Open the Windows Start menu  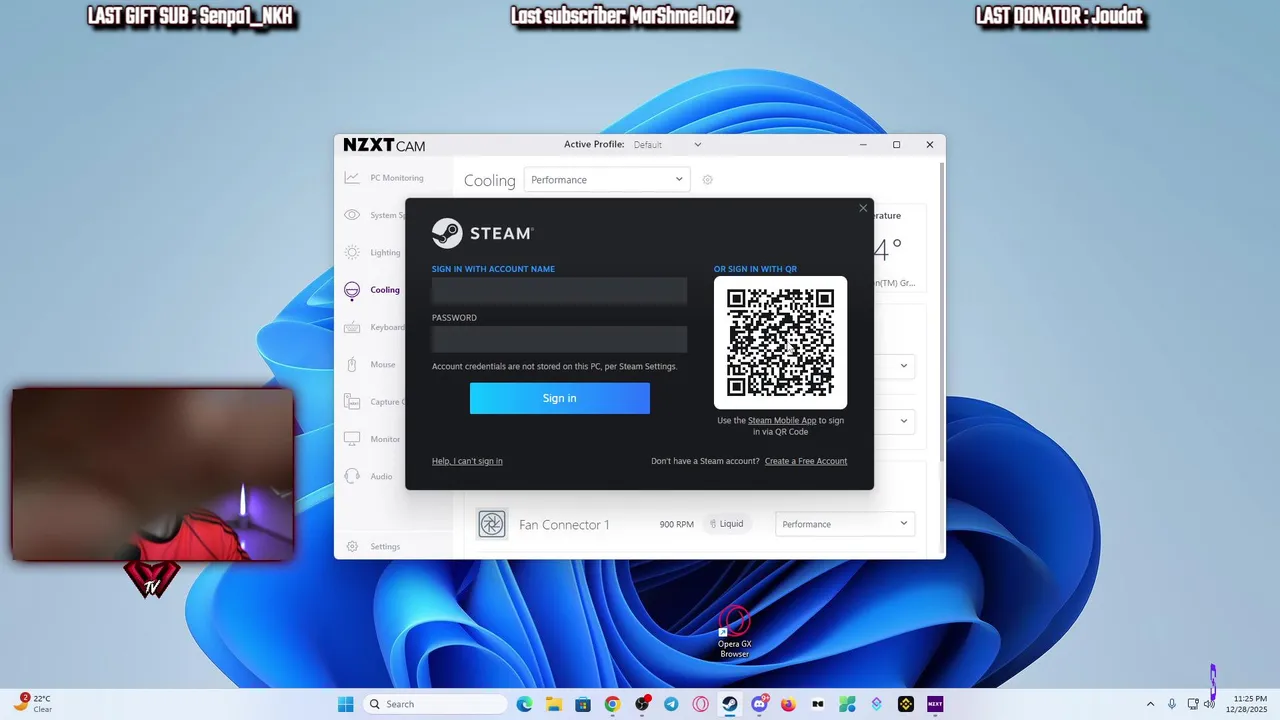pos(345,704)
